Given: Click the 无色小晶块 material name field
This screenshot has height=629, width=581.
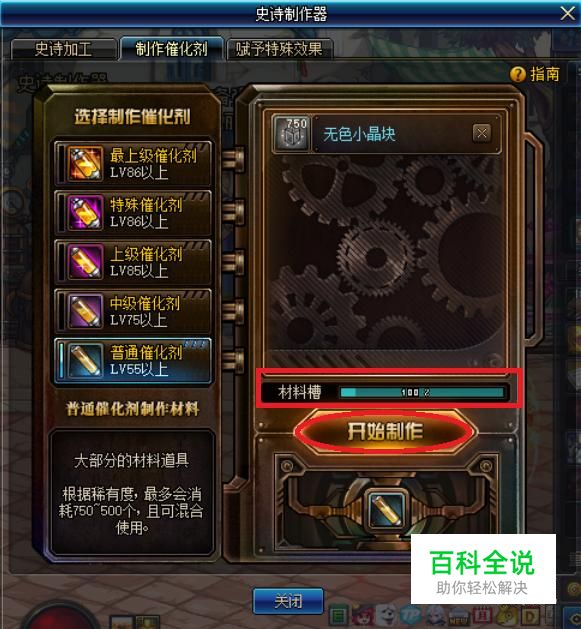Looking at the screenshot, I should pyautogui.click(x=406, y=134).
